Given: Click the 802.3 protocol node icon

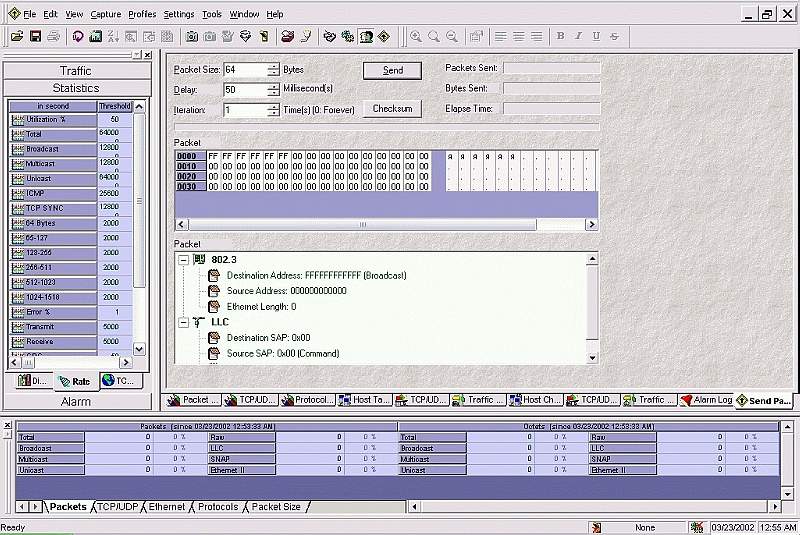Looking at the screenshot, I should 199,260.
